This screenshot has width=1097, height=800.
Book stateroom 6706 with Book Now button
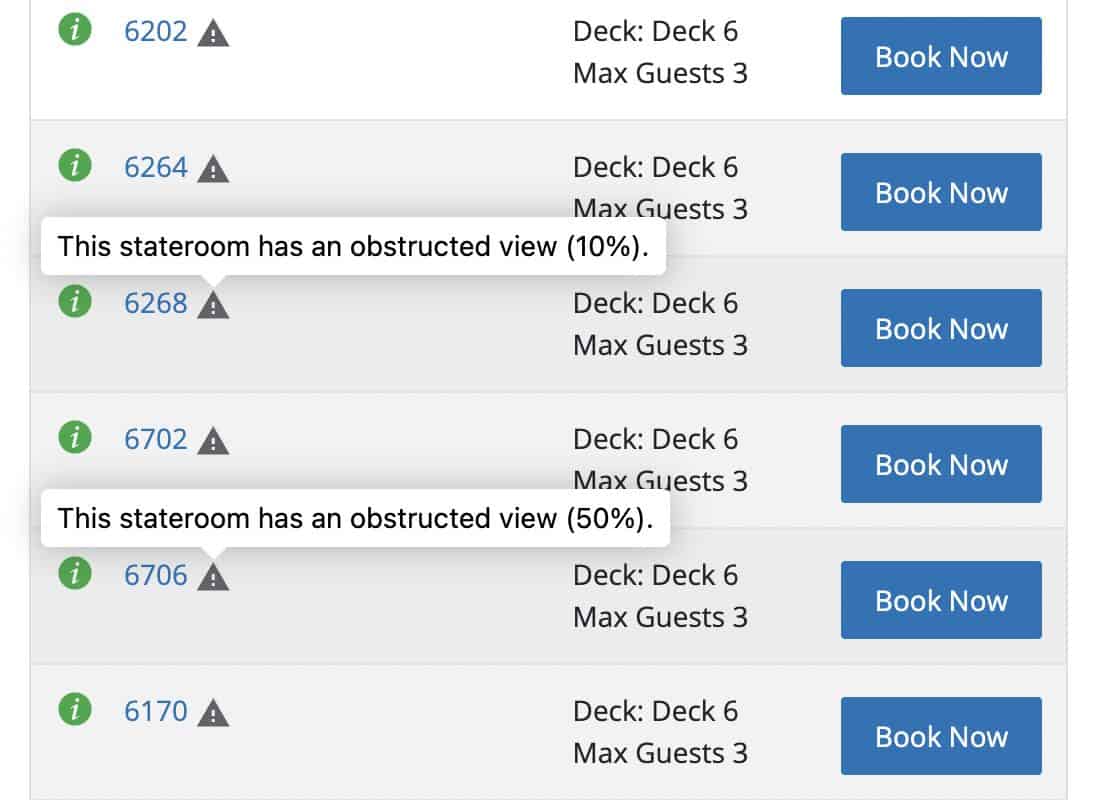(940, 600)
